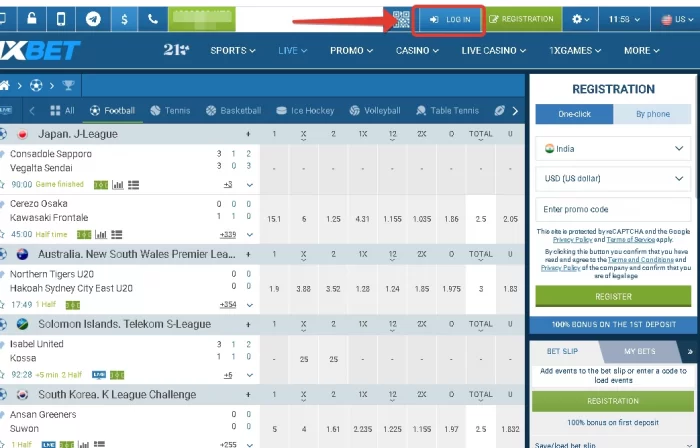
Task: Click REGISTRATION button in bet slip
Action: click(612, 401)
